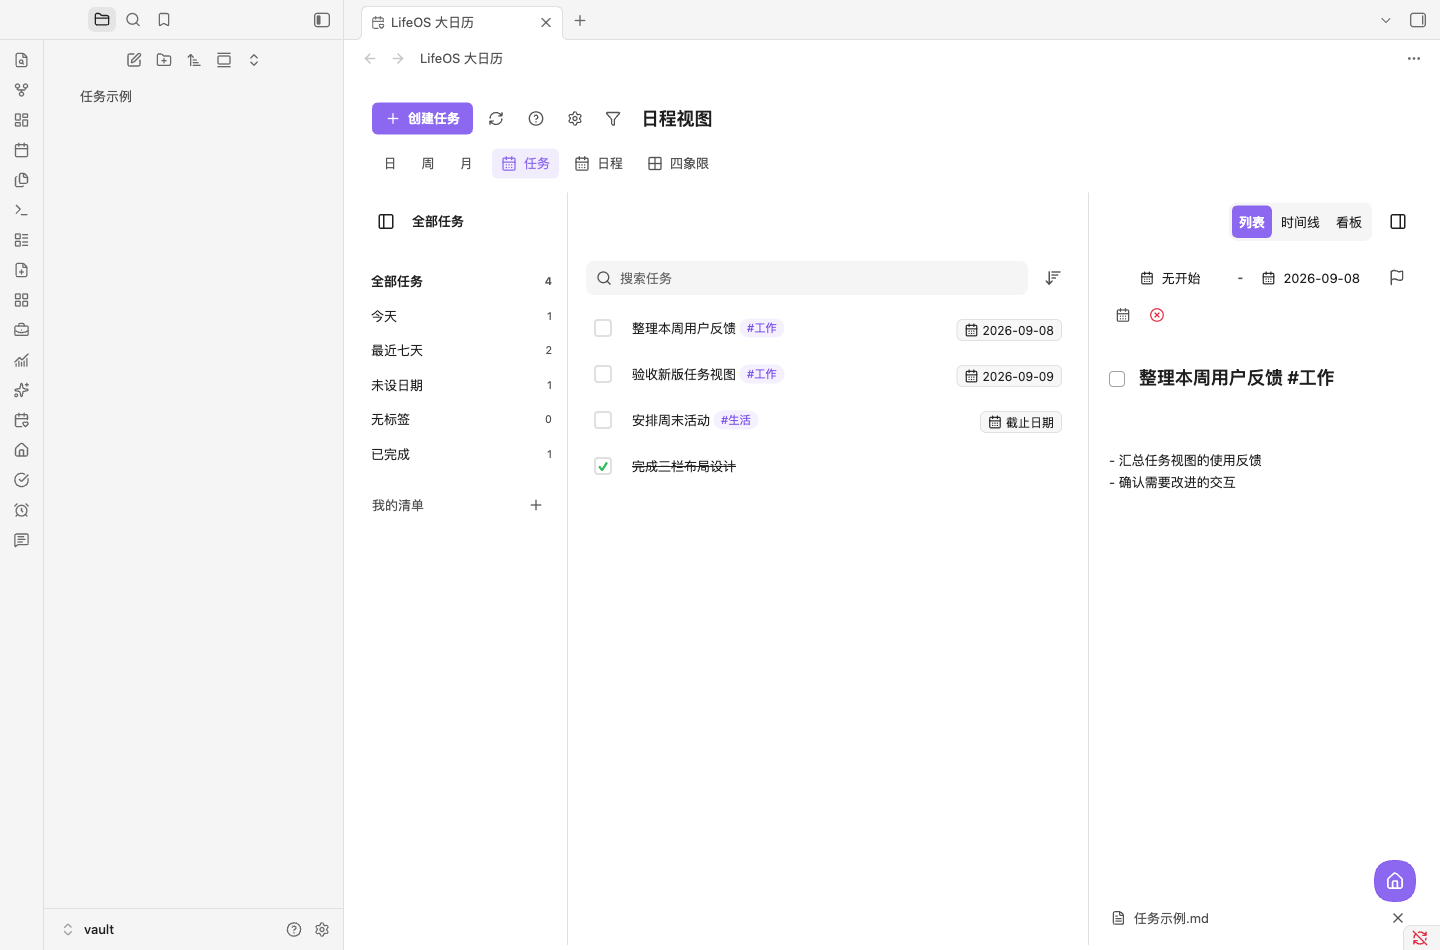Expand or collapse all folders icon

point(254,60)
